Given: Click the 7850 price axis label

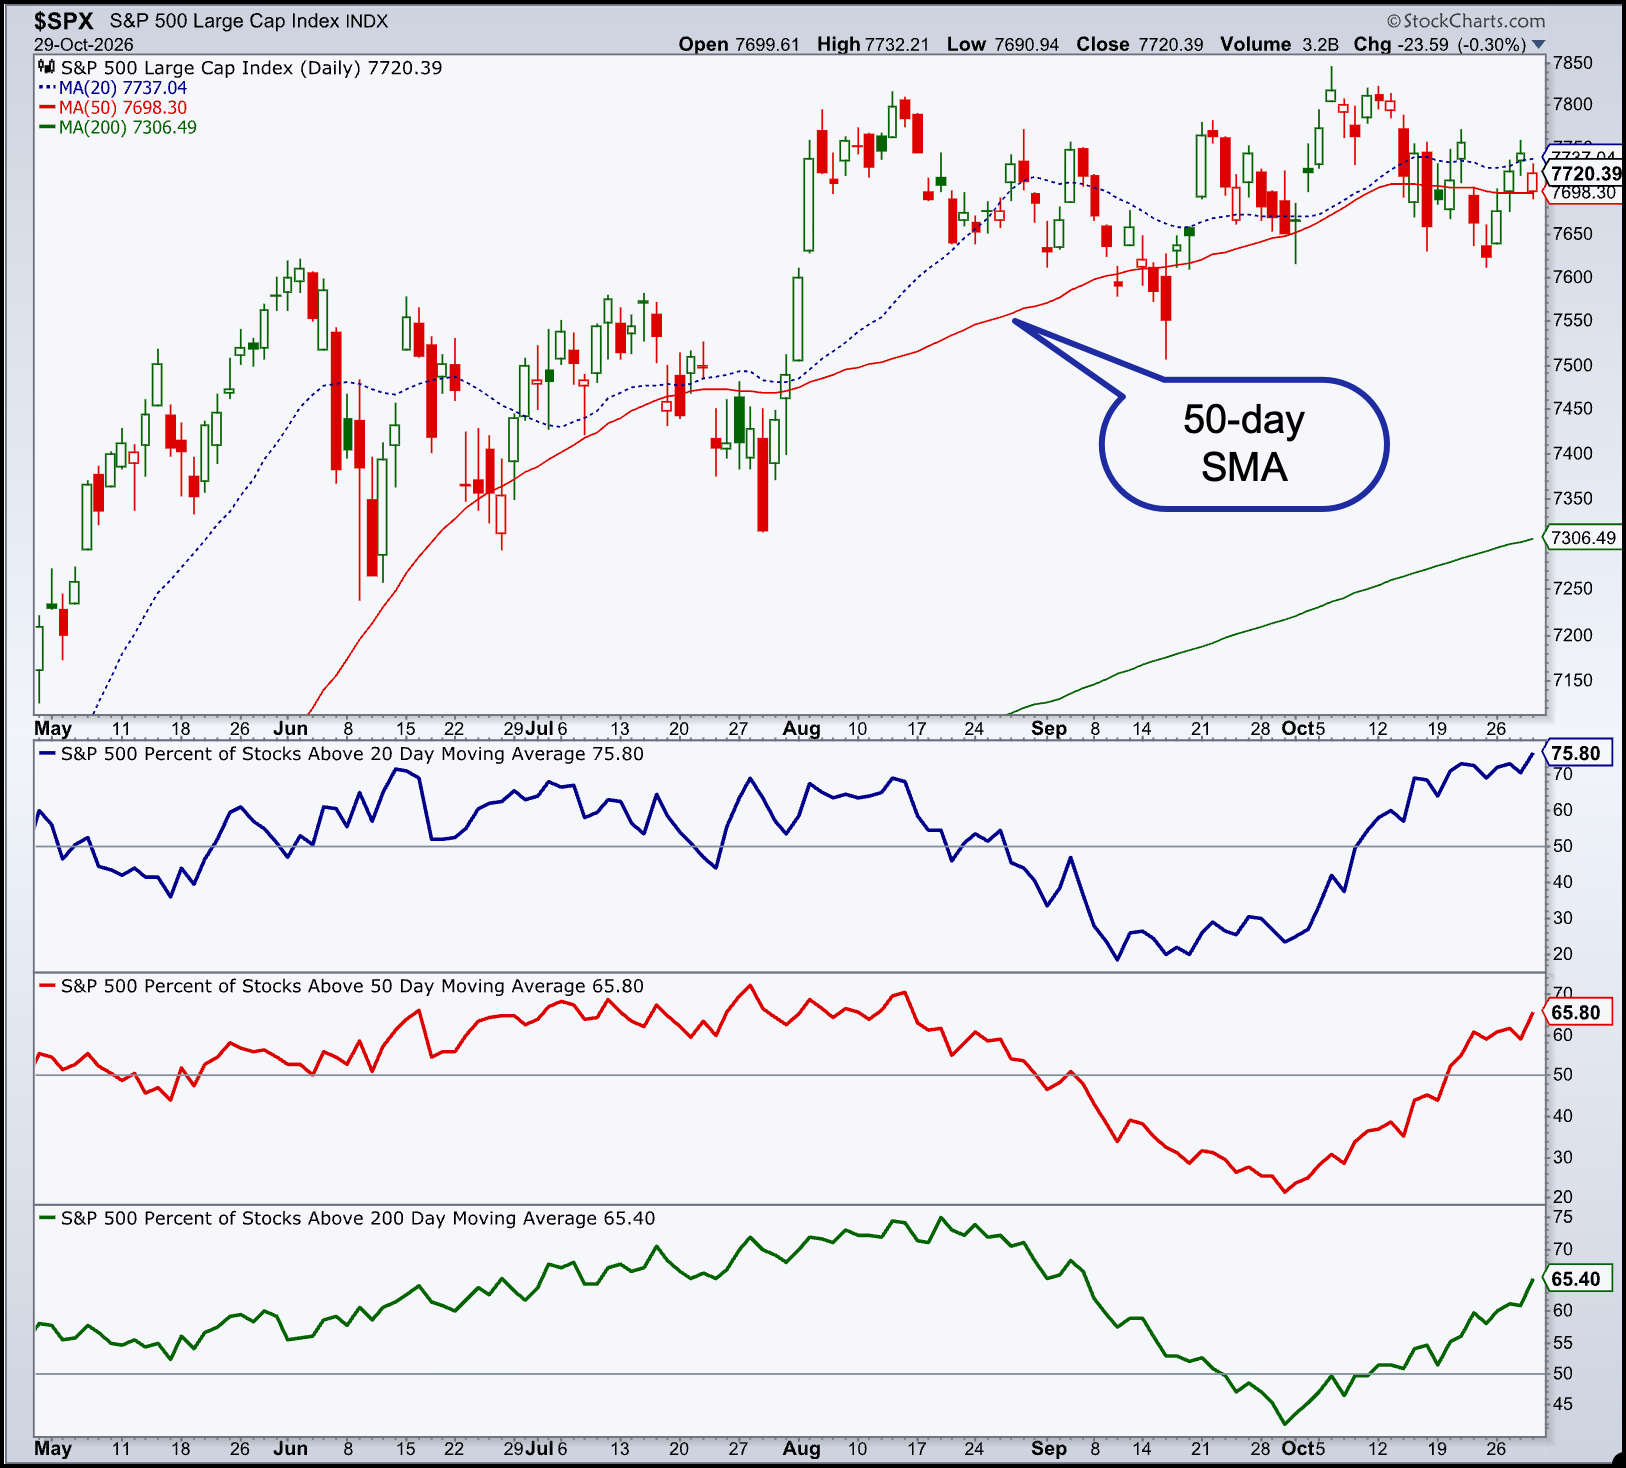Looking at the screenshot, I should 1572,63.
